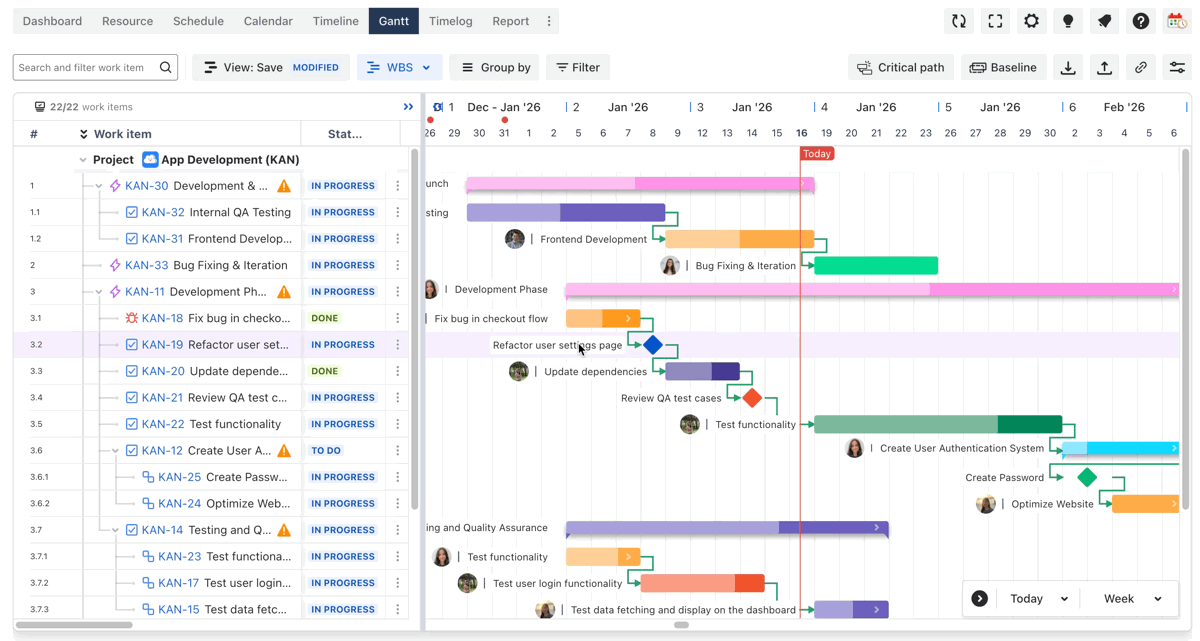This screenshot has height=641, width=1200.
Task: Open the Week timescale dropdown
Action: pos(1132,599)
